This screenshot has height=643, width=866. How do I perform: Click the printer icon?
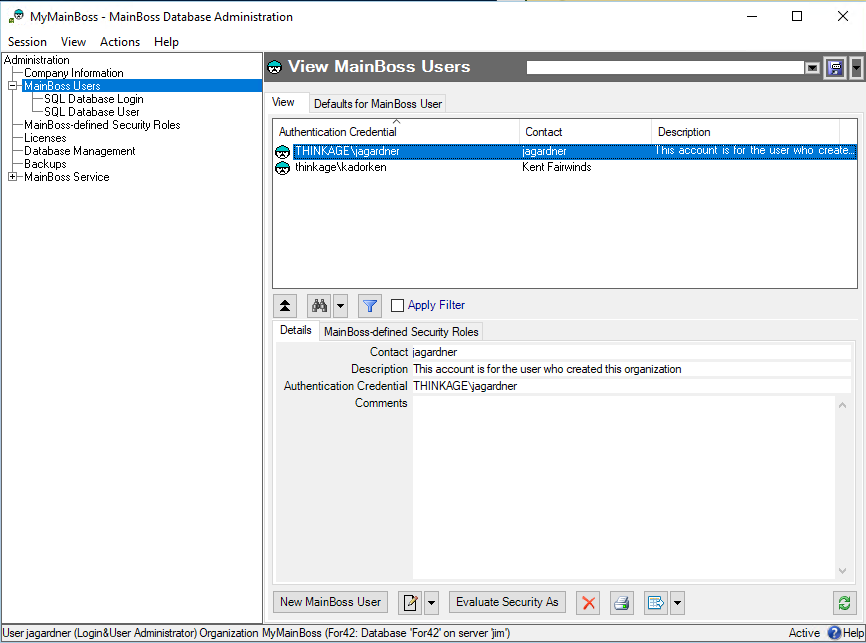click(x=621, y=603)
